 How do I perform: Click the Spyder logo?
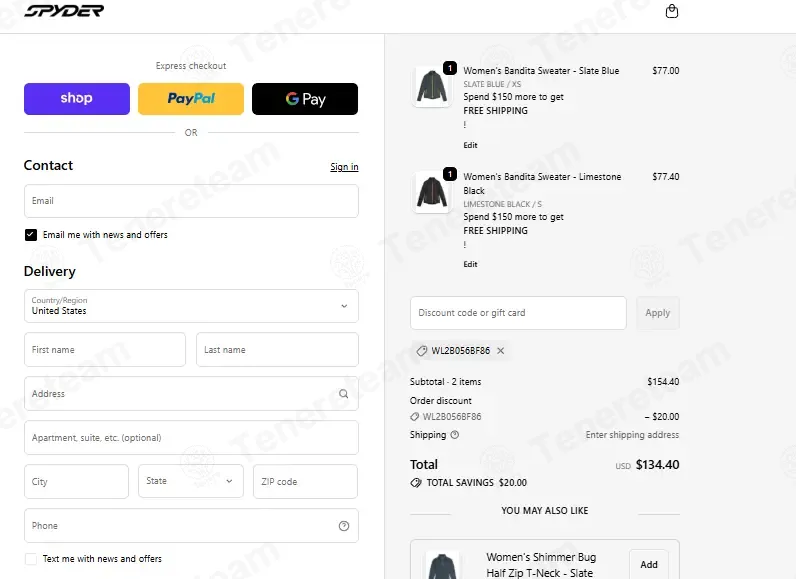(x=64, y=11)
